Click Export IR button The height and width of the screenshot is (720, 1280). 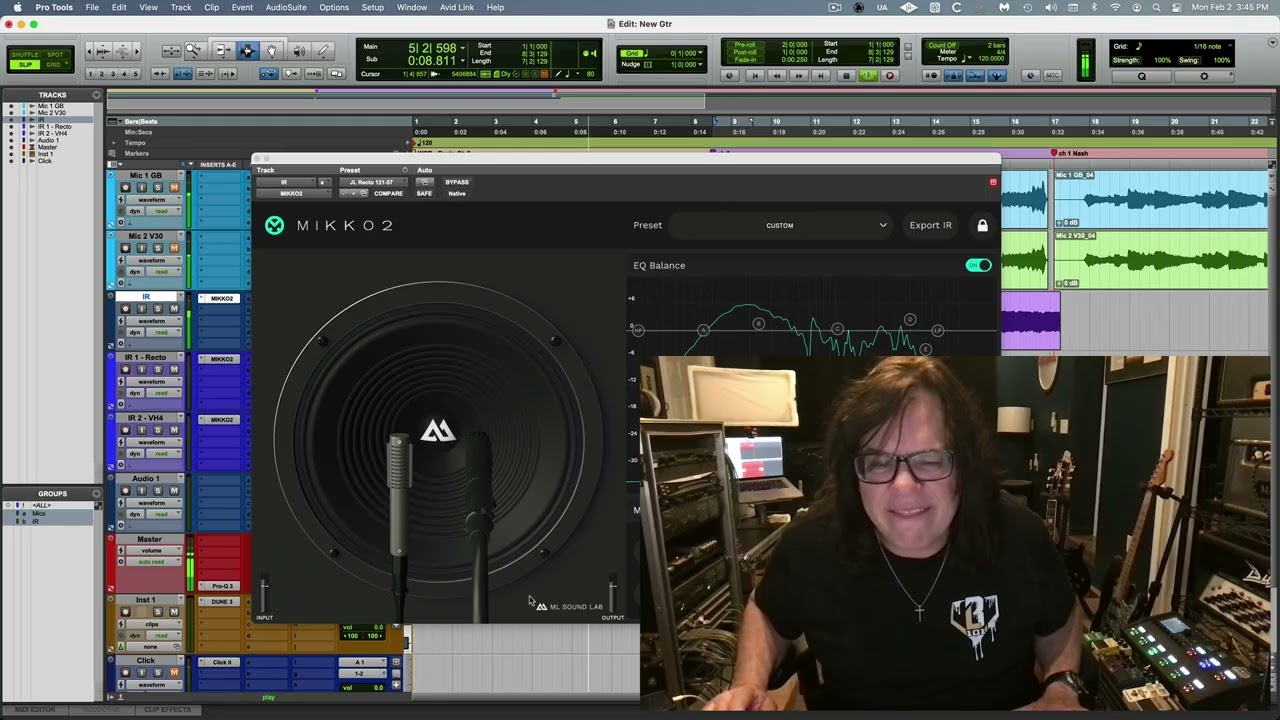(x=930, y=225)
